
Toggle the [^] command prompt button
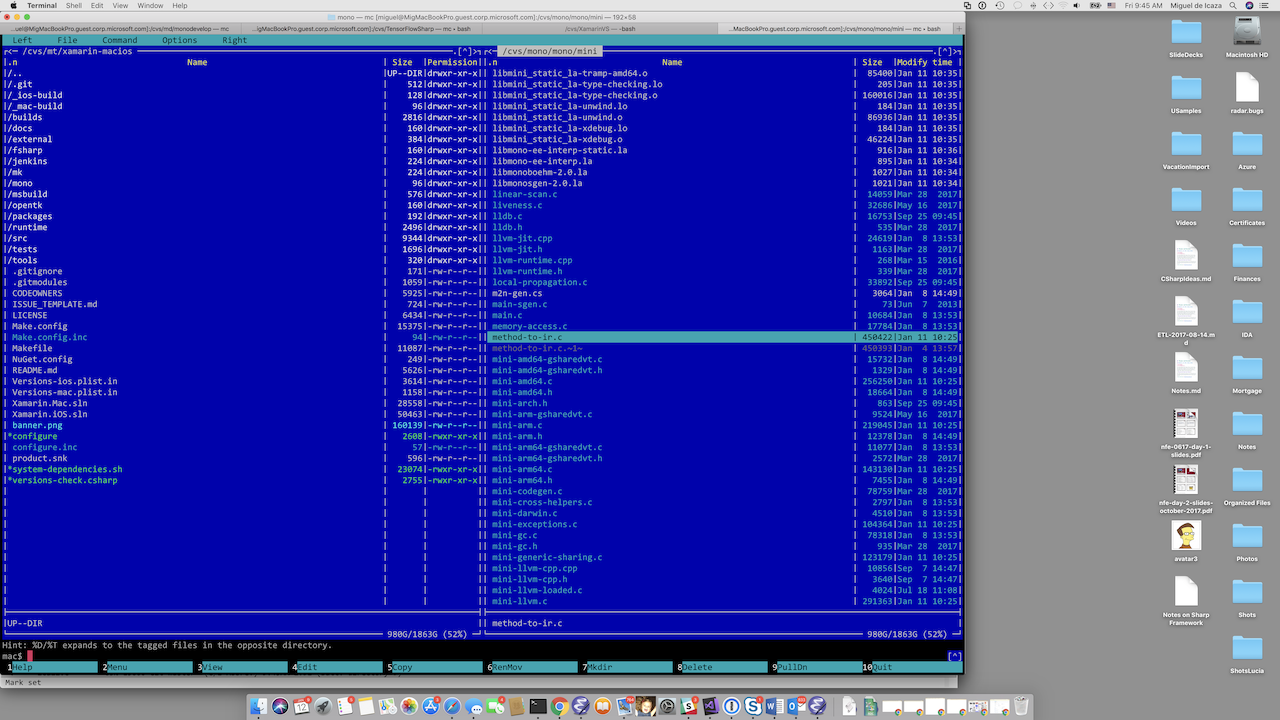click(x=954, y=656)
